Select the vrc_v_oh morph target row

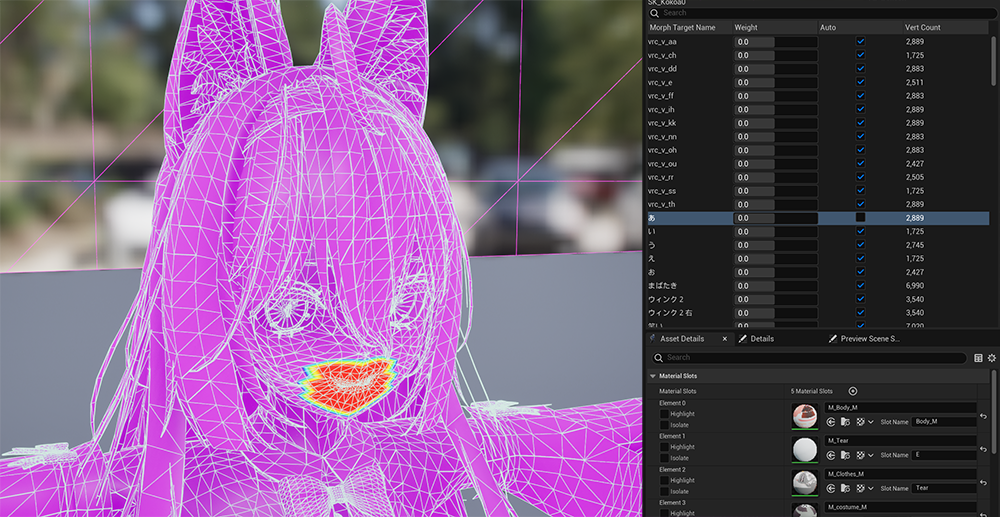tap(818, 150)
